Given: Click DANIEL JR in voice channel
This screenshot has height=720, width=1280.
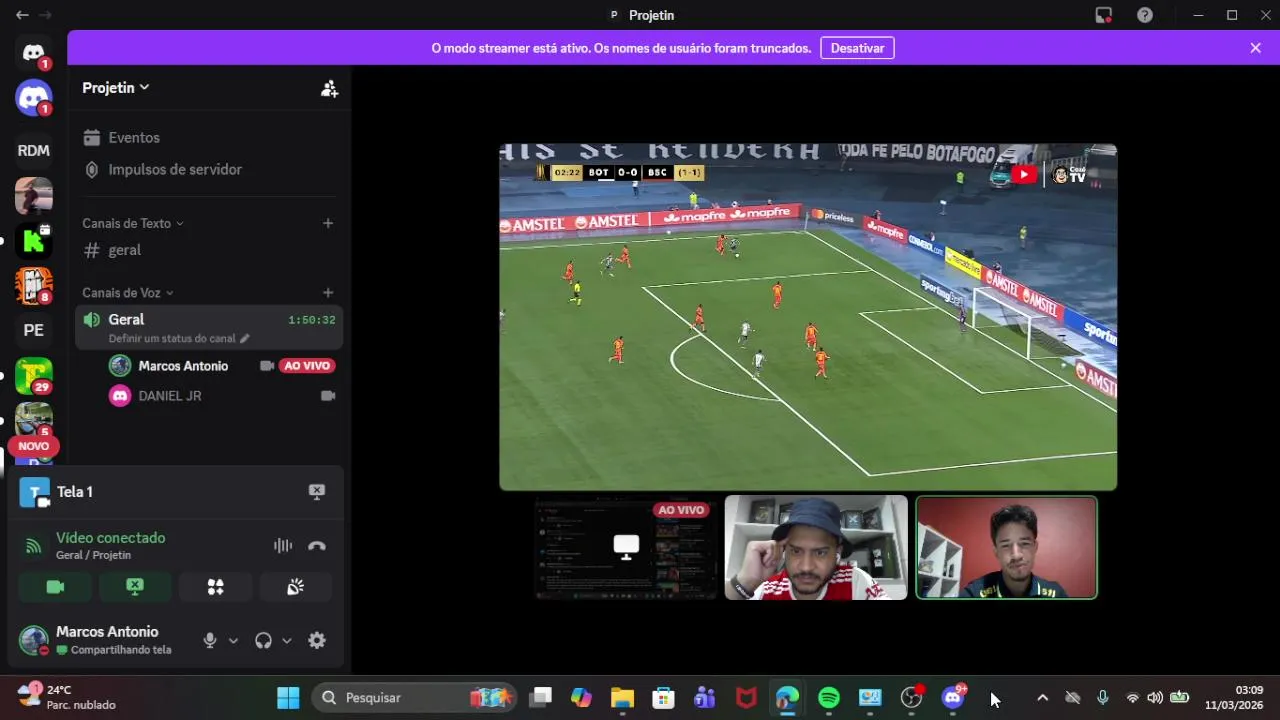Looking at the screenshot, I should tap(170, 396).
